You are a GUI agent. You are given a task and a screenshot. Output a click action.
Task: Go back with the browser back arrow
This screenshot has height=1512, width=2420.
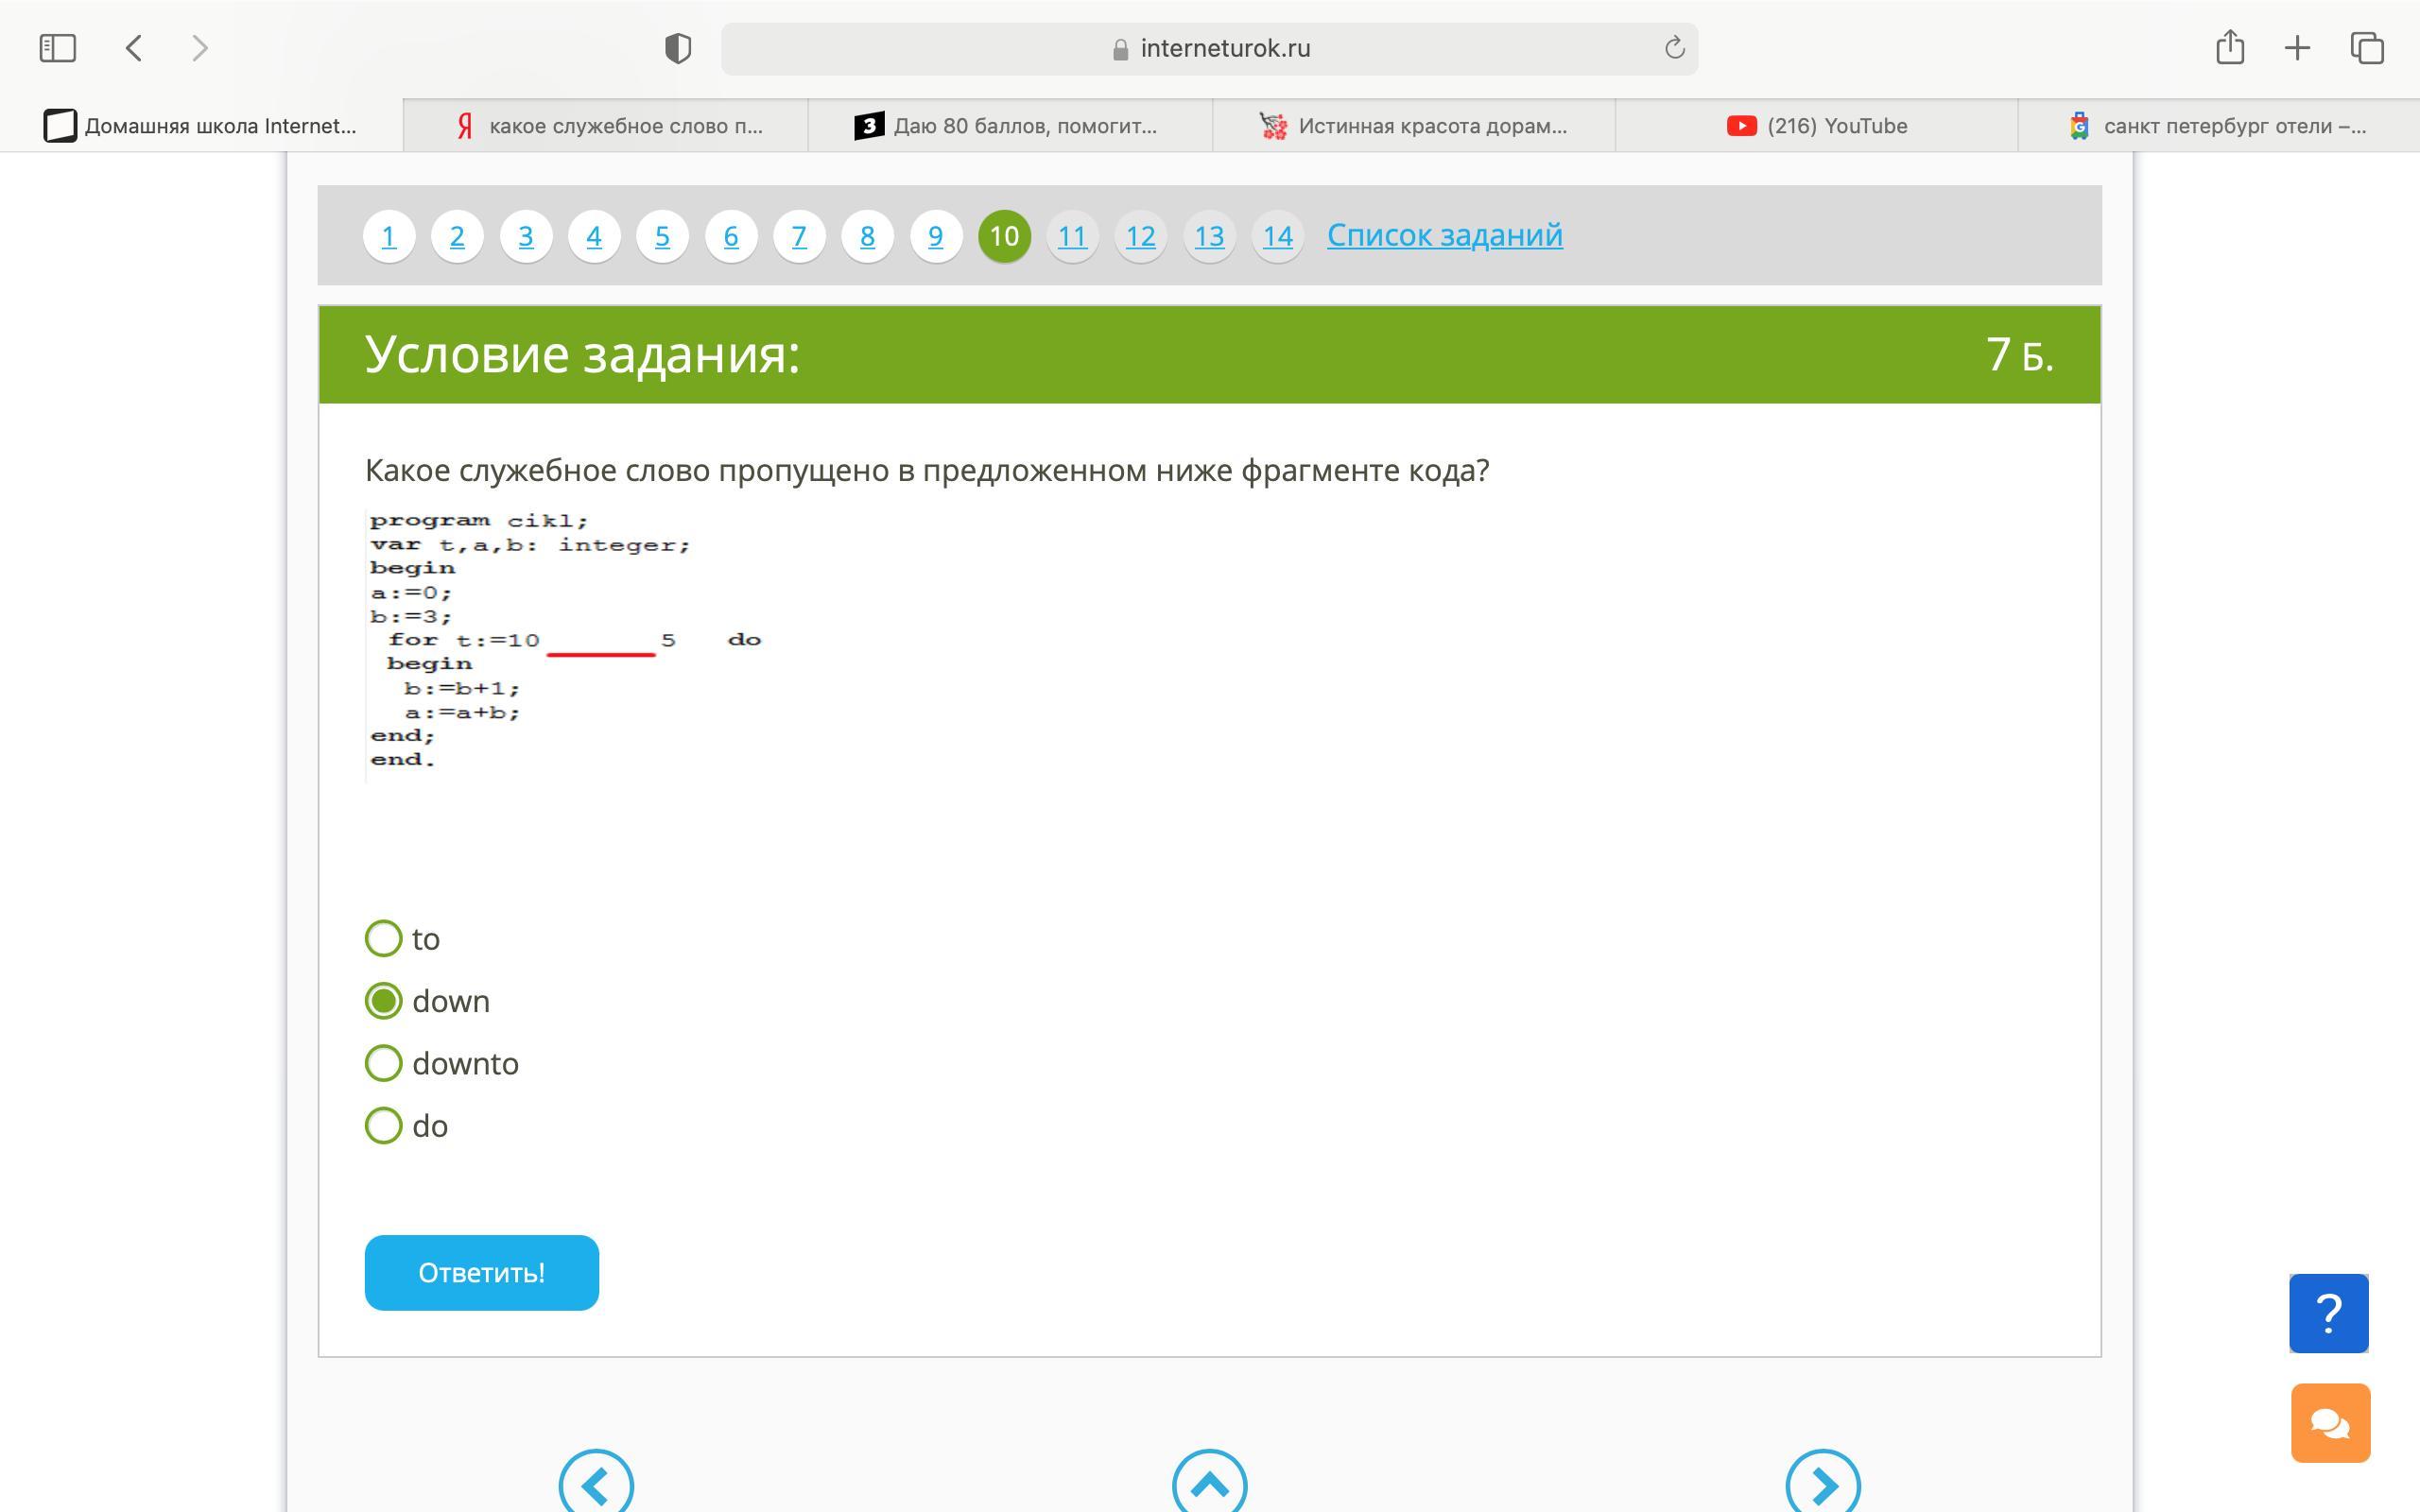(x=134, y=48)
